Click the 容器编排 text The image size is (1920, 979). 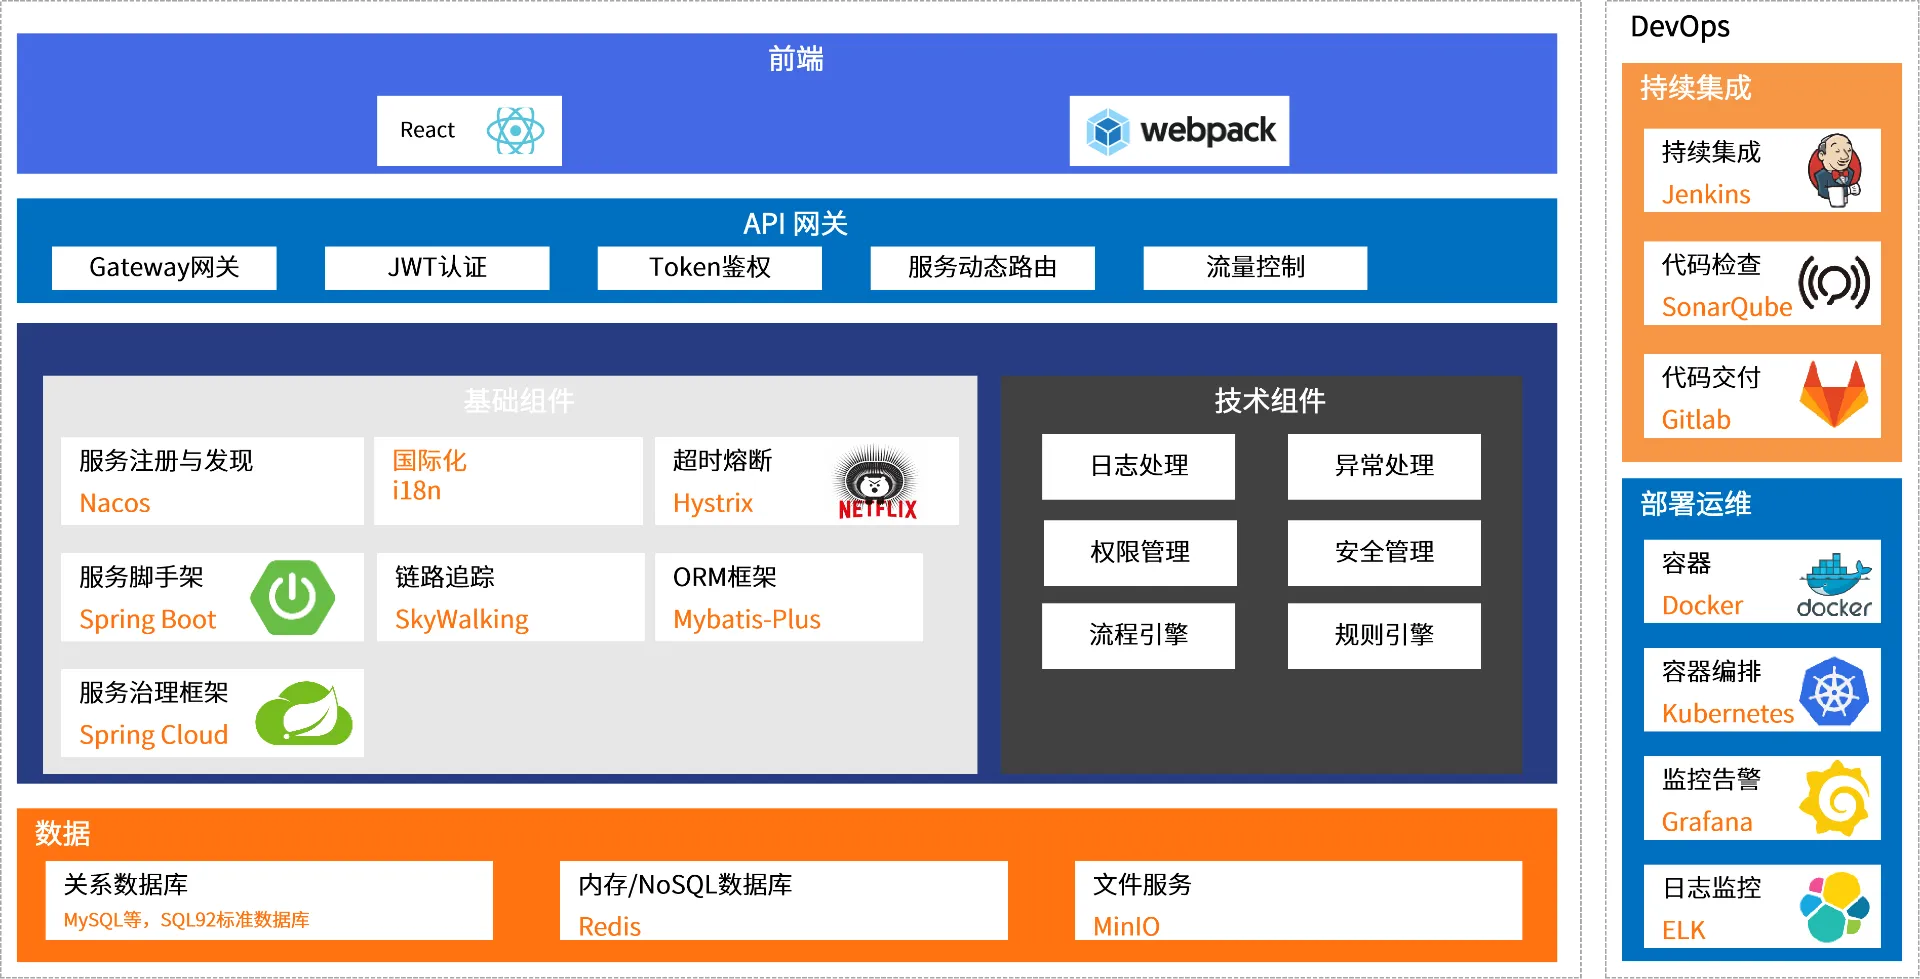[1711, 672]
